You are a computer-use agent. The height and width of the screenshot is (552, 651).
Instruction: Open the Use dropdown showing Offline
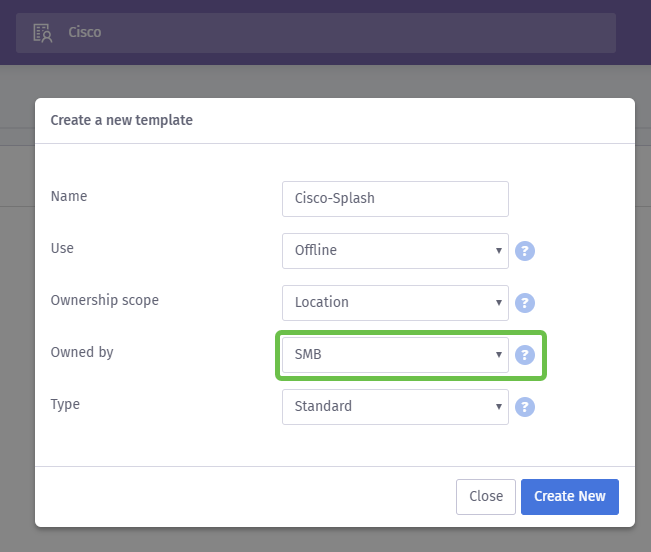click(x=395, y=251)
